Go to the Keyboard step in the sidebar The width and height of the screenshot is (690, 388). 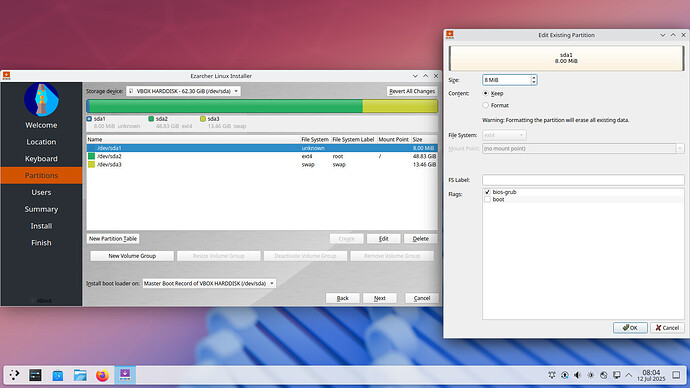41,158
